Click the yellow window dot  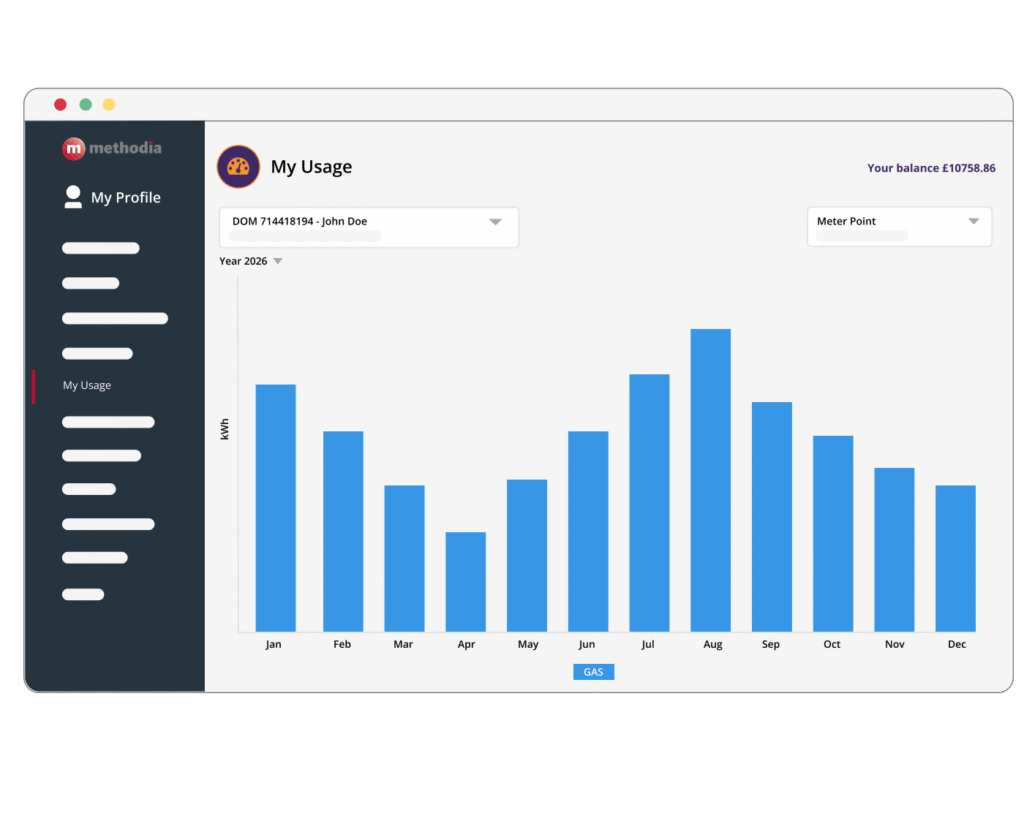click(x=109, y=104)
